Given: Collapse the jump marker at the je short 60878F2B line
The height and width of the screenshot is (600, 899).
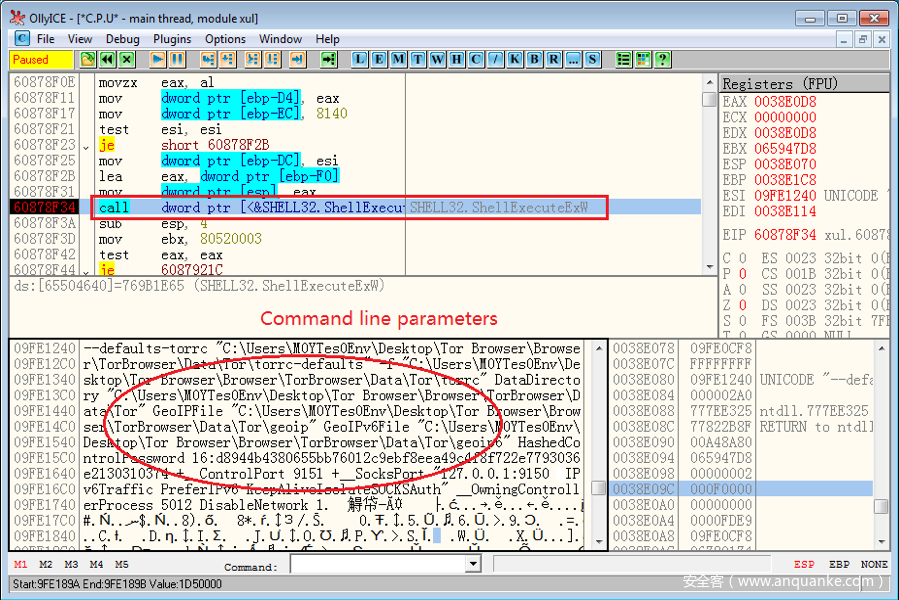Looking at the screenshot, I should pos(86,146).
